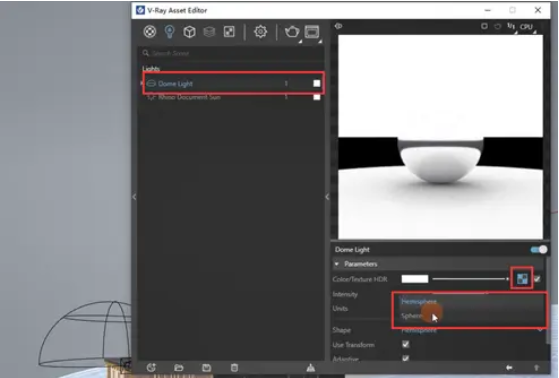The width and height of the screenshot is (559, 378).
Task: Uncheck the Color/Texture HDR texture checkbox
Action: [x=537, y=279]
